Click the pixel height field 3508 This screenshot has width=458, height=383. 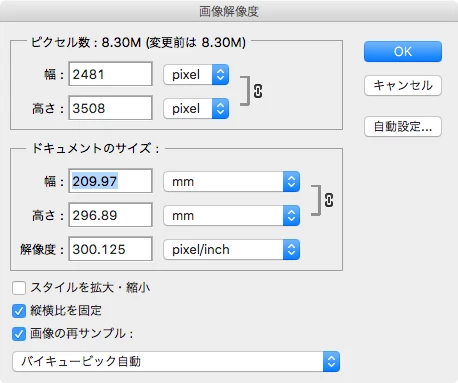click(x=110, y=108)
